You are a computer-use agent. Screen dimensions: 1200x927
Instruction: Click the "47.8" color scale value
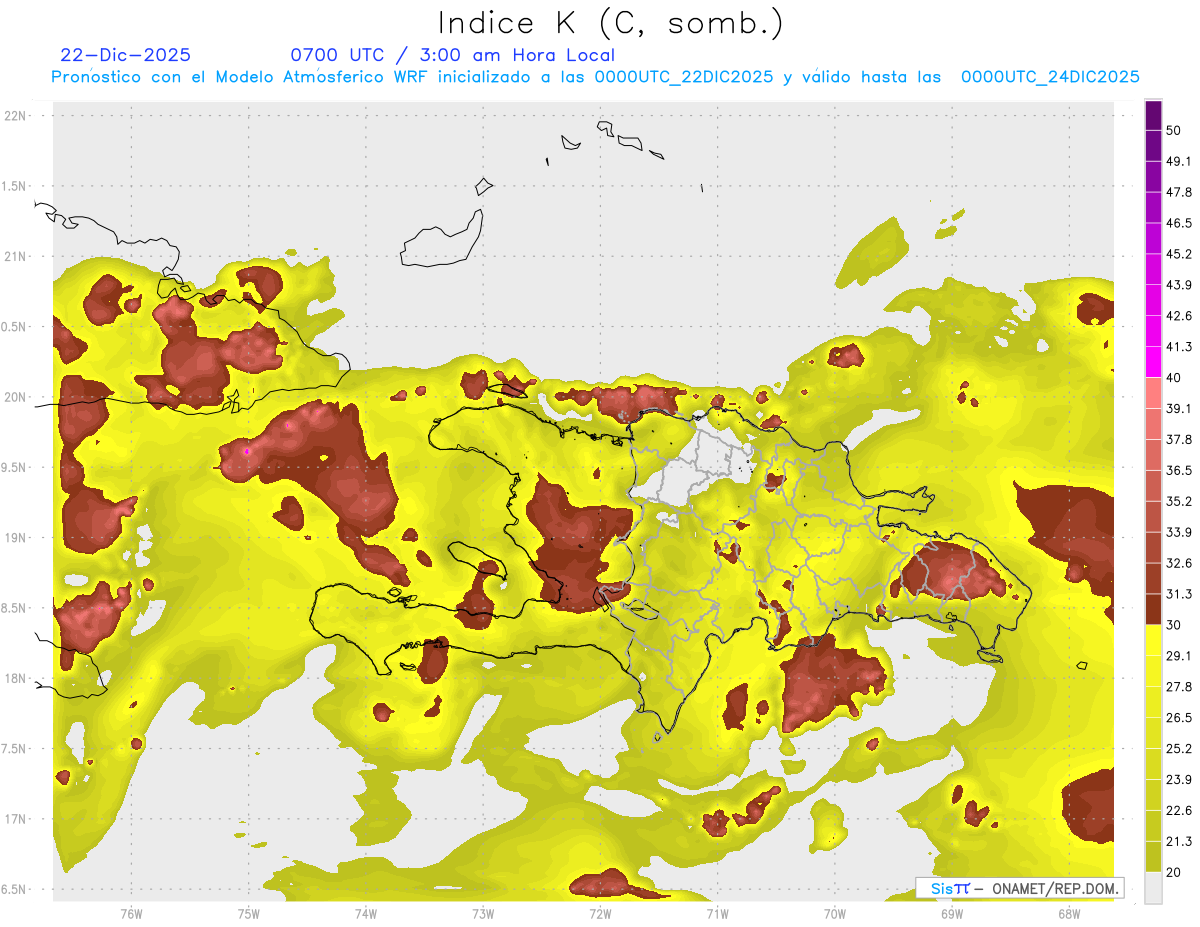1179,192
